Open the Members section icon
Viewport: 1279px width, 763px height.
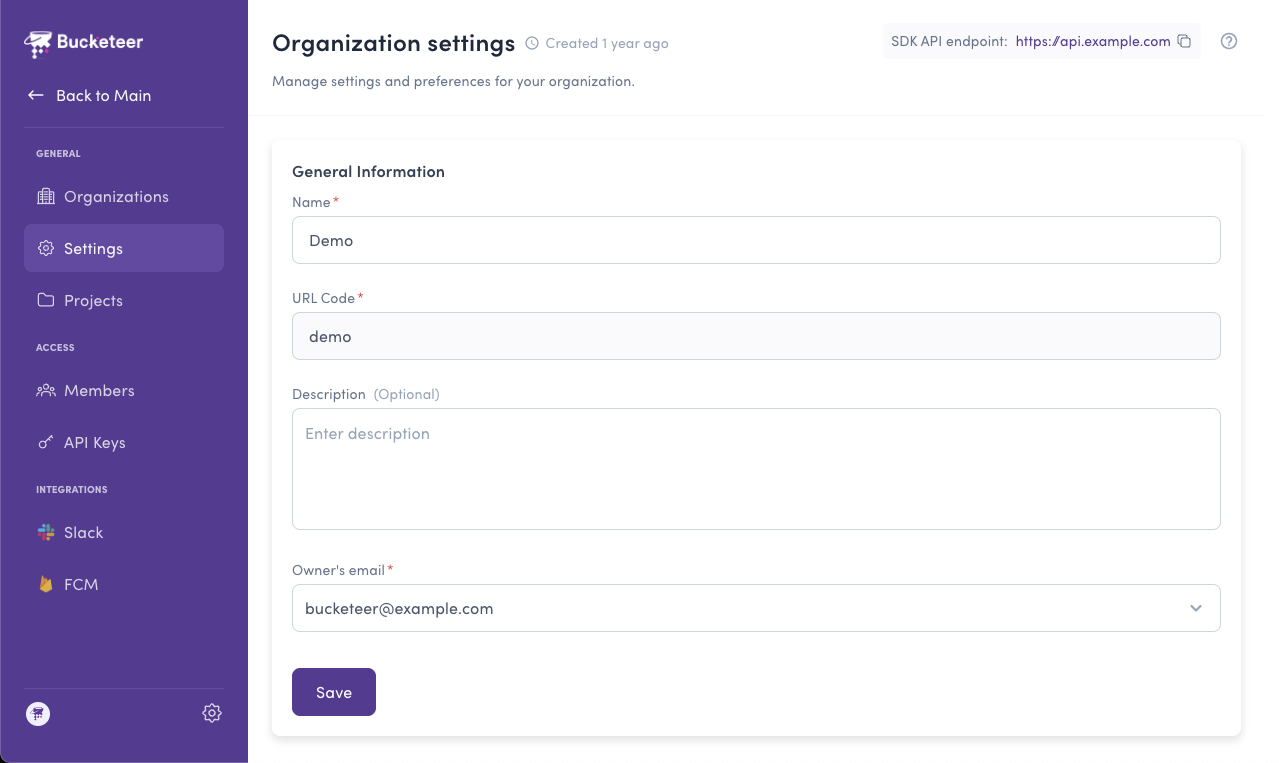(46, 390)
